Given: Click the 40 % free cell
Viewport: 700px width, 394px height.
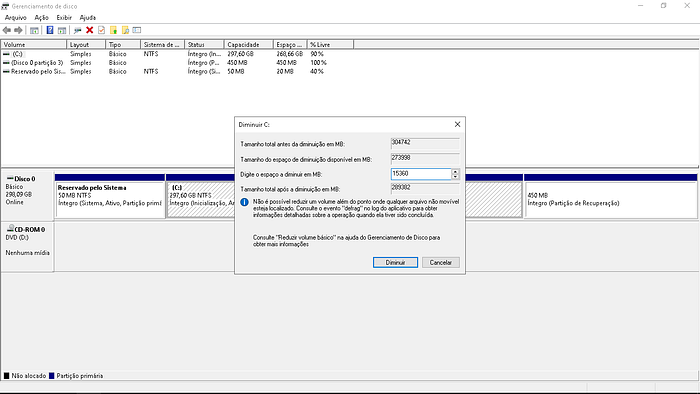Looking at the screenshot, I should point(317,71).
